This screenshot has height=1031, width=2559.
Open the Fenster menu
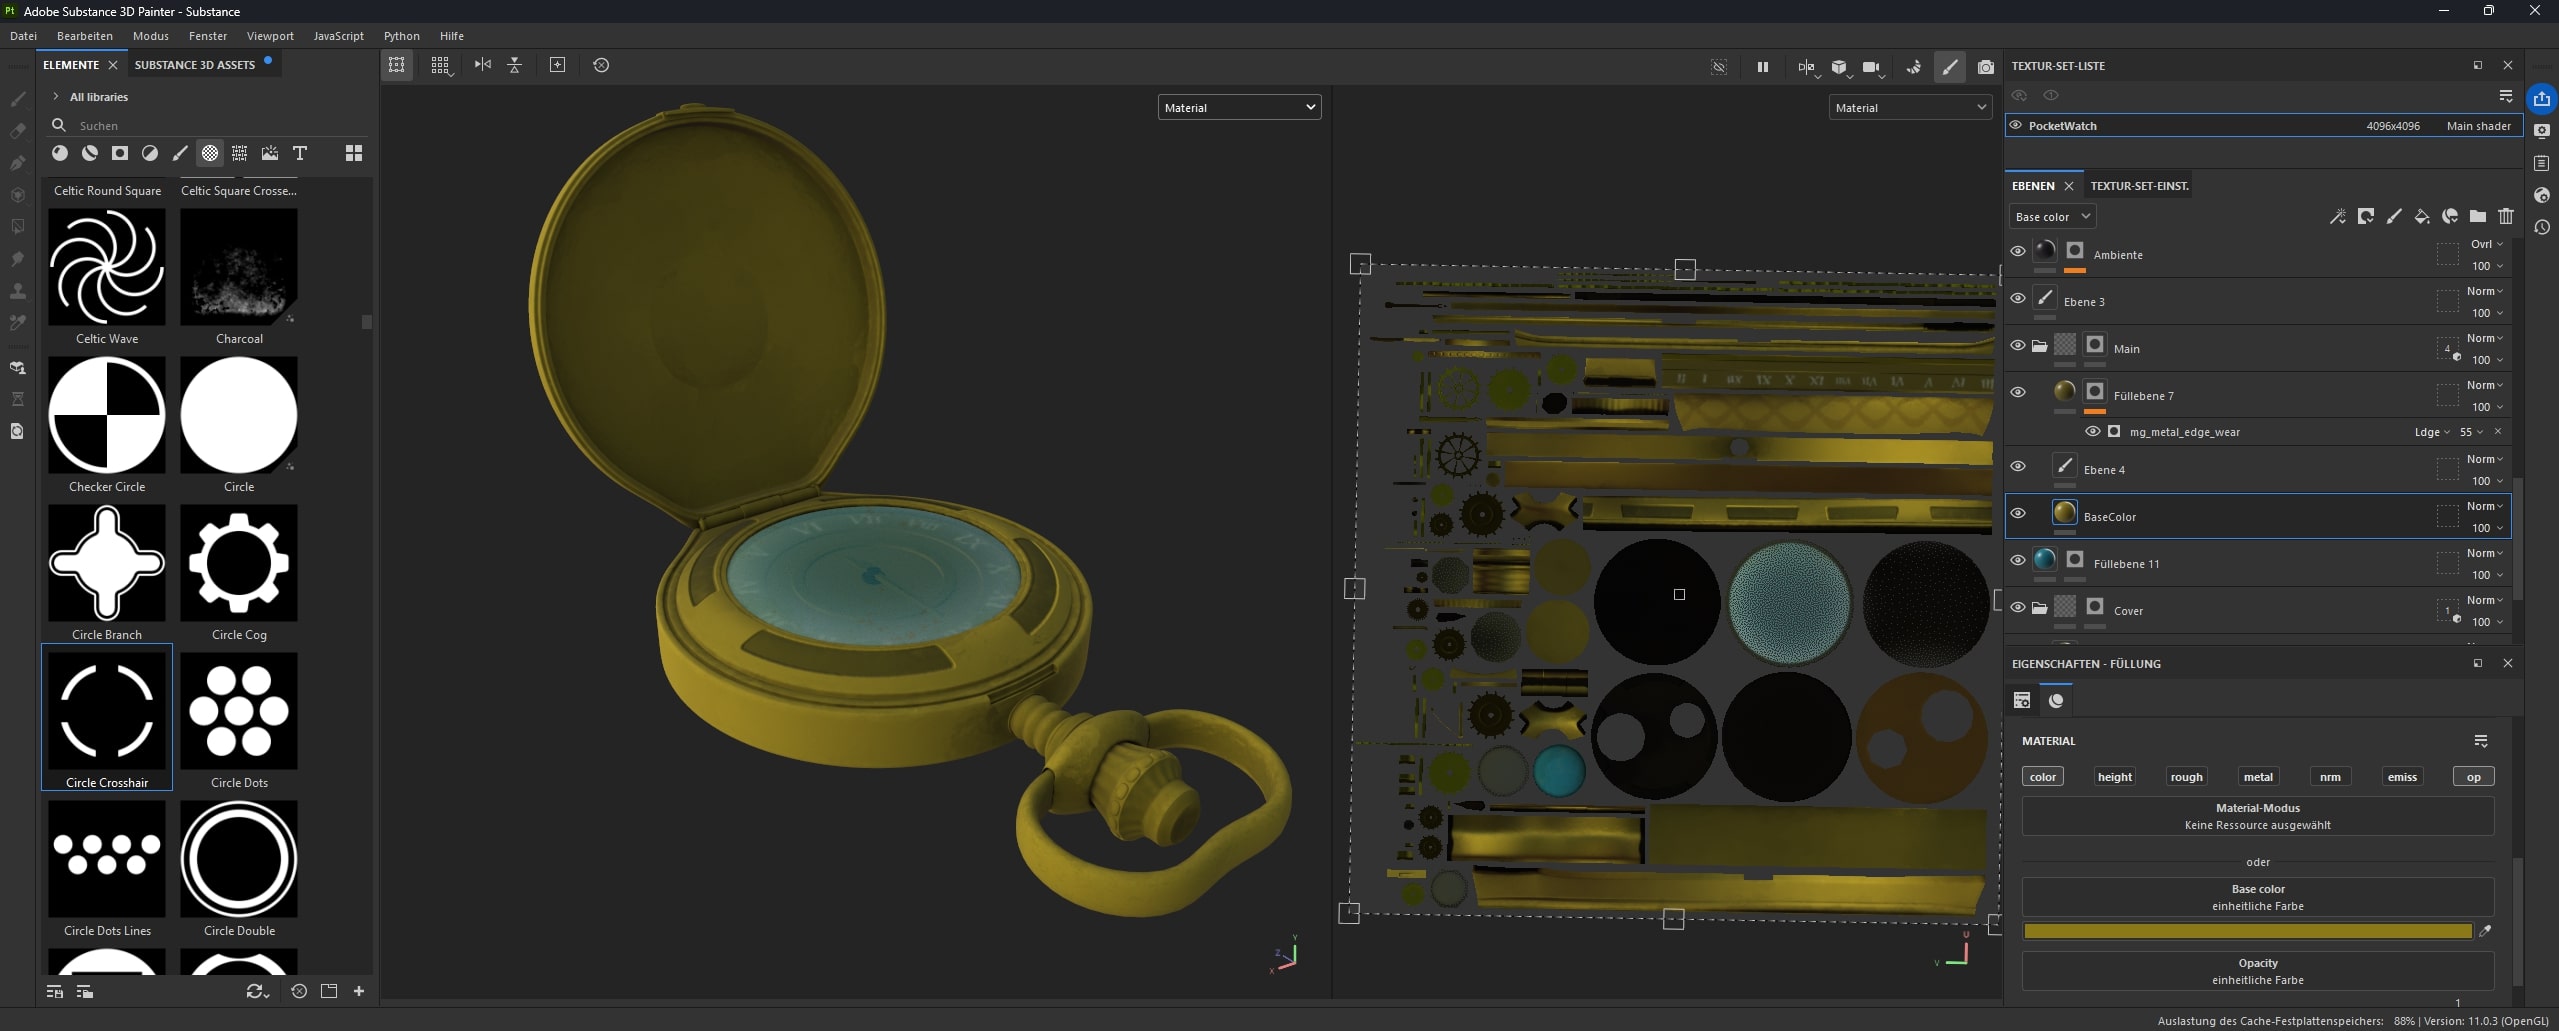208,36
